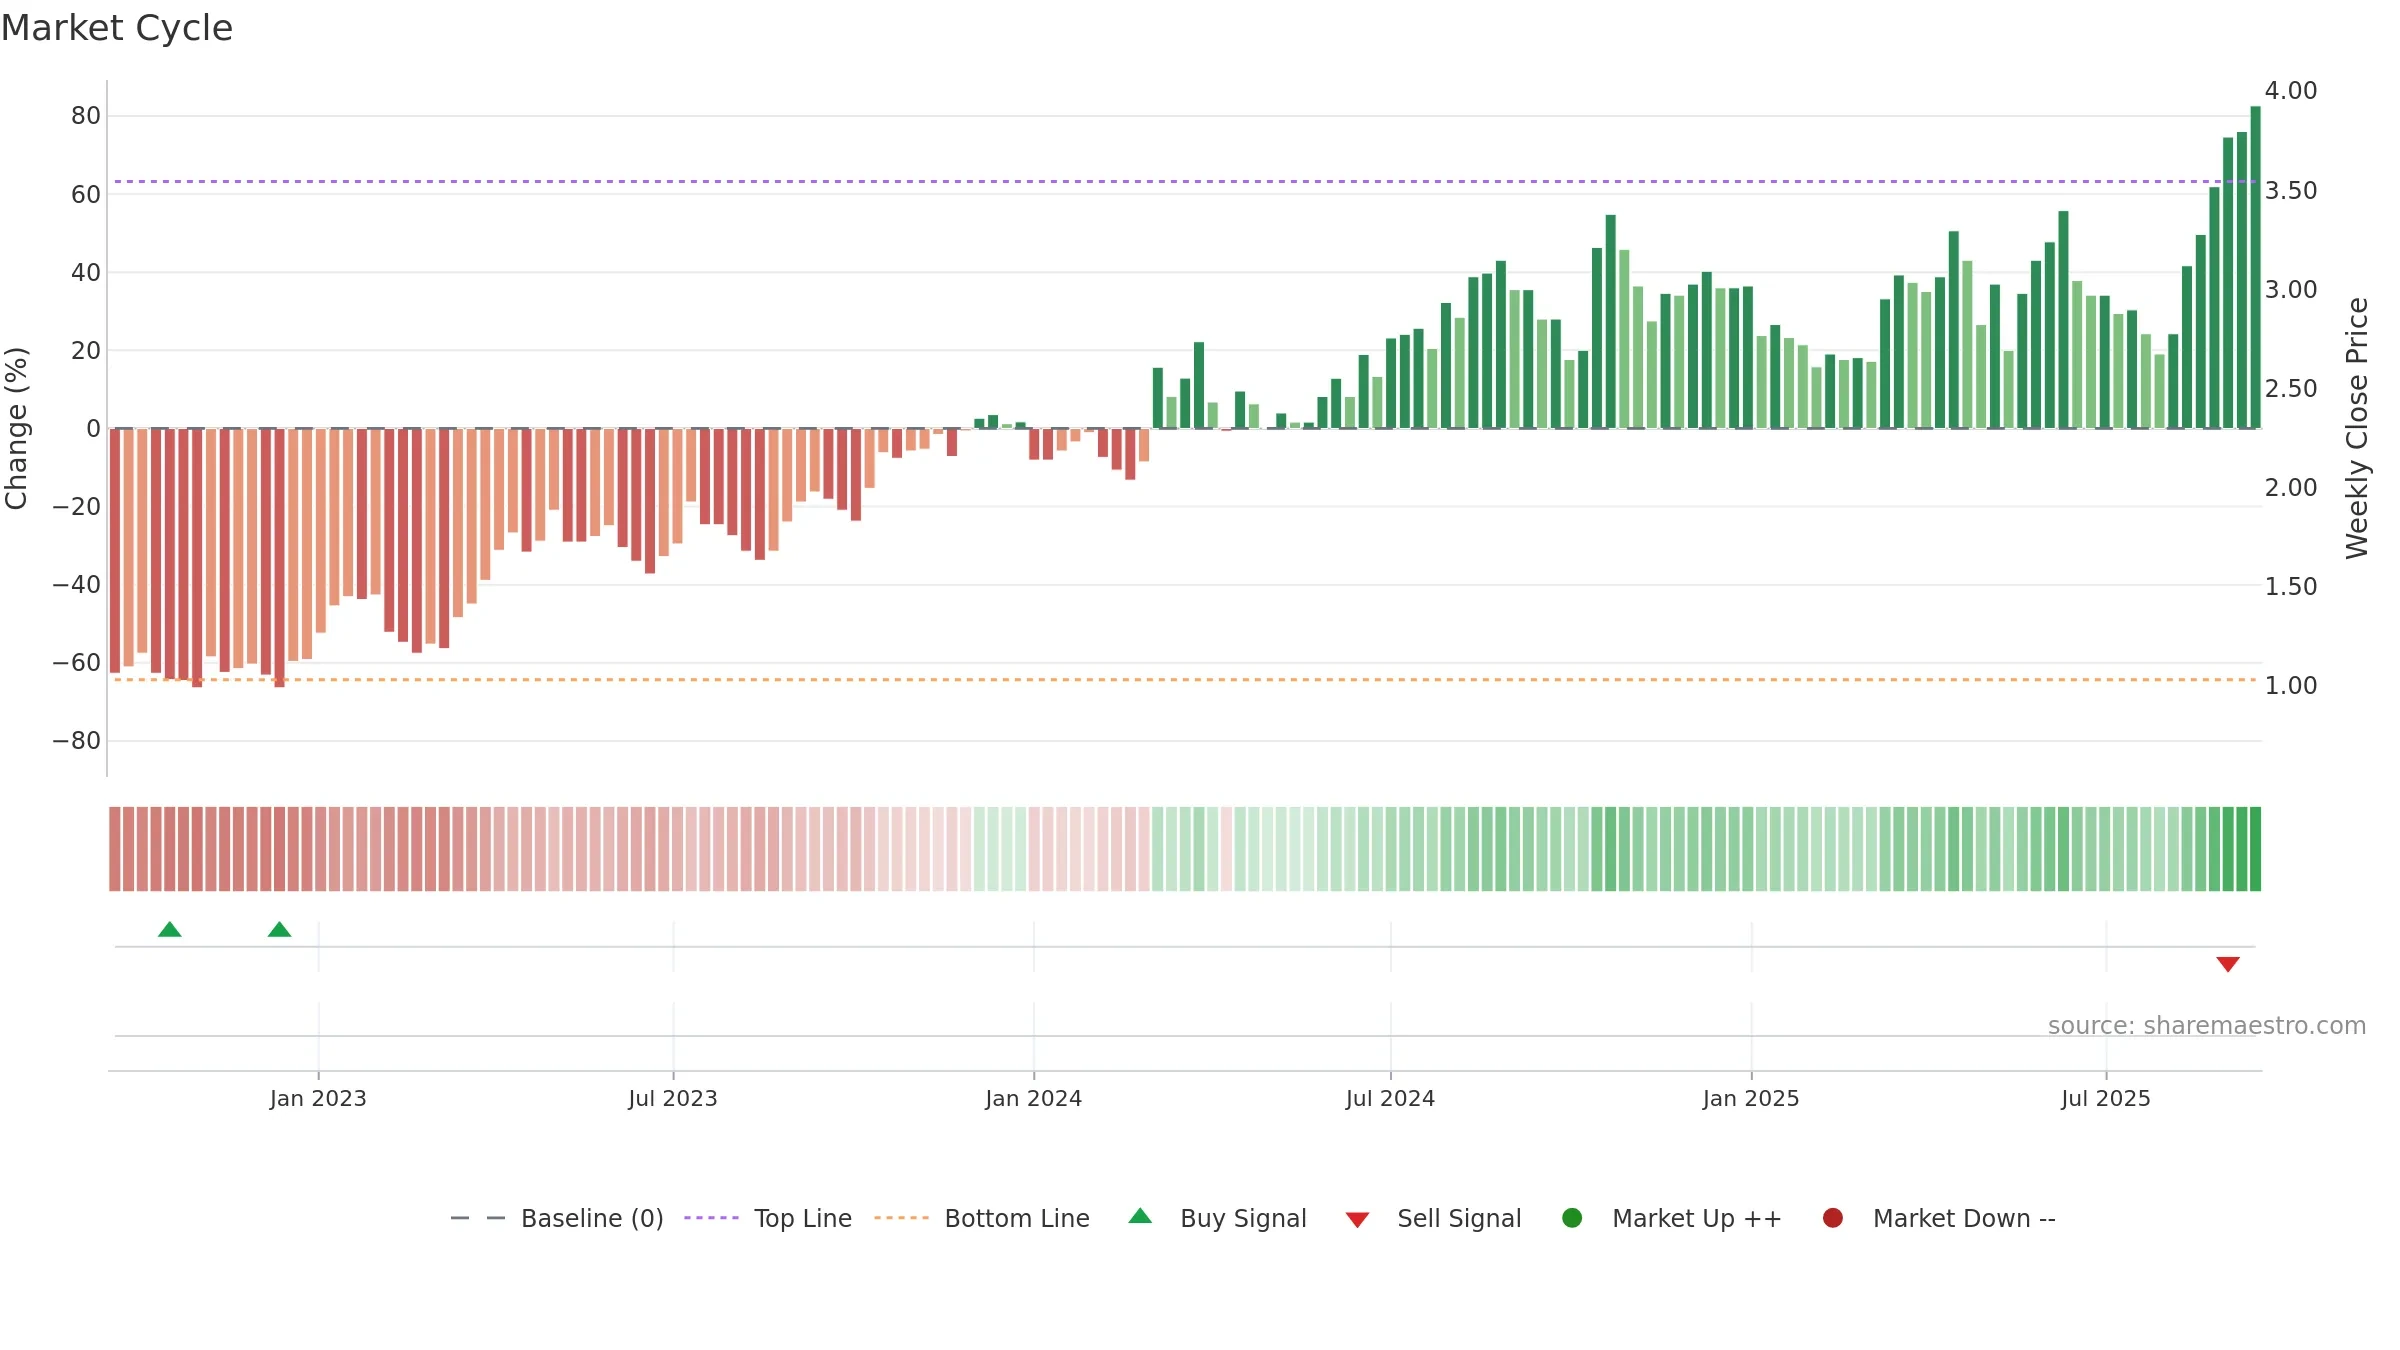This screenshot has height=1350, width=2400.
Task: Click the Jul 2025 axis label
Action: coord(2106,1098)
